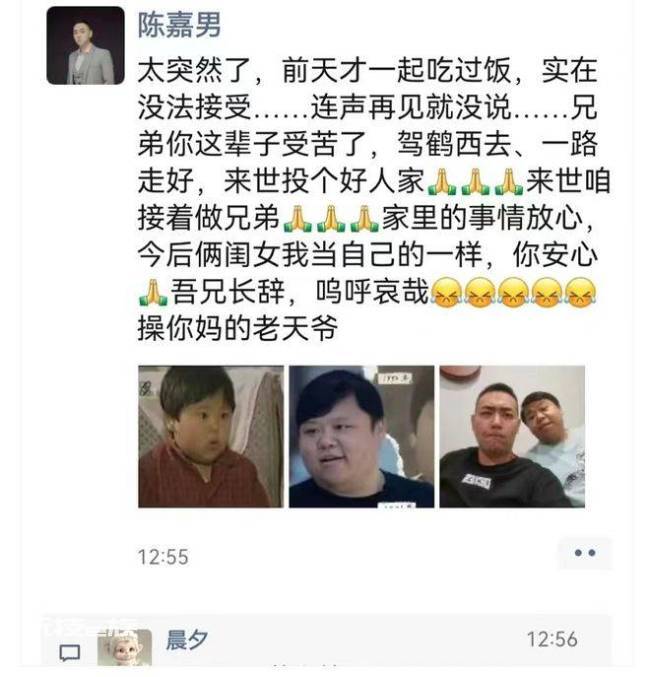
Task: Open the photo of two men
Action: pyautogui.click(x=512, y=437)
